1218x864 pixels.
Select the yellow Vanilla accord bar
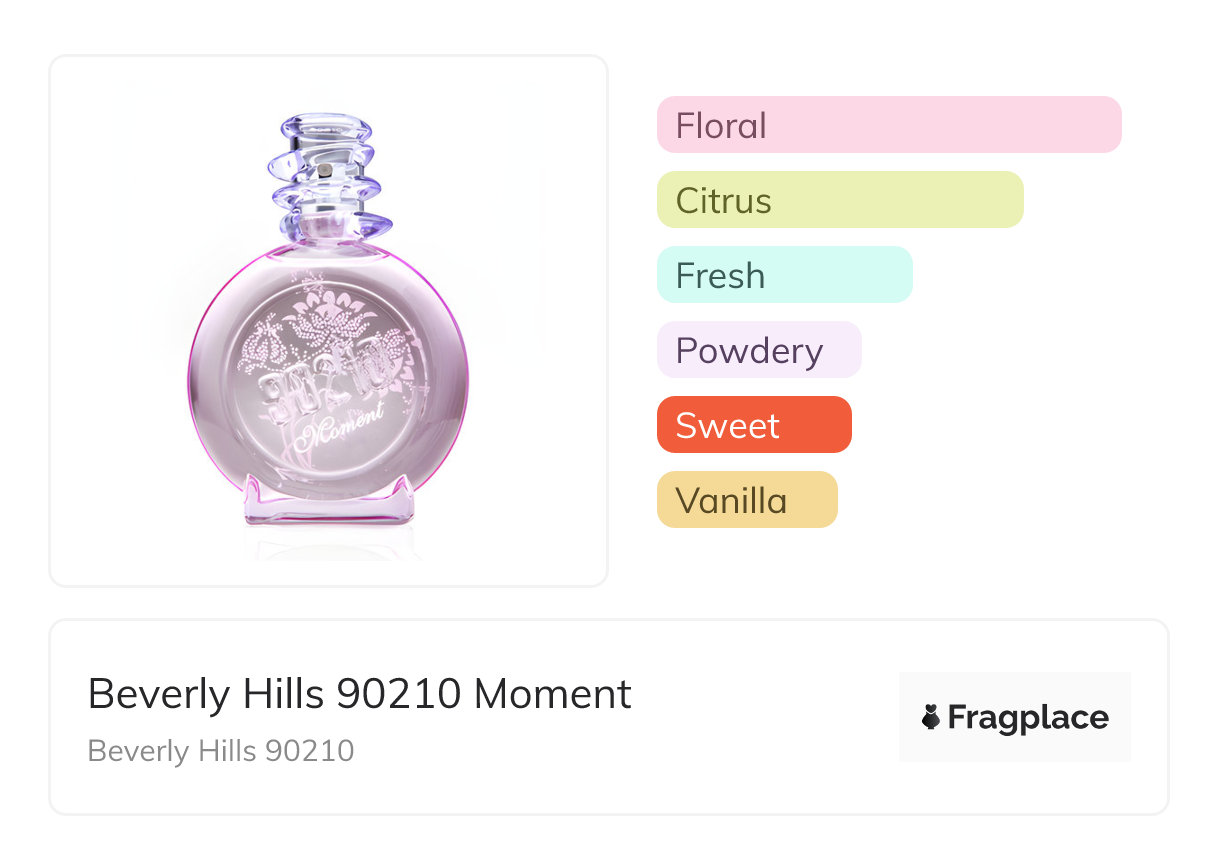746,500
